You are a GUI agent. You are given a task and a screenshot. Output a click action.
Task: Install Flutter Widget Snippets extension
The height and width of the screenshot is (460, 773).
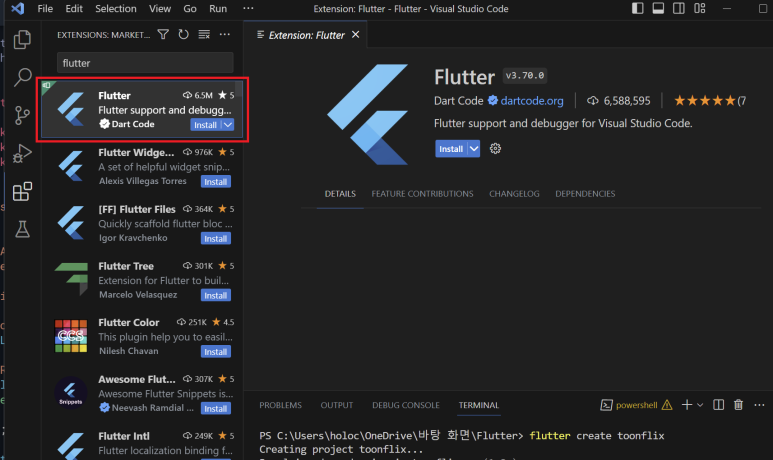click(215, 181)
